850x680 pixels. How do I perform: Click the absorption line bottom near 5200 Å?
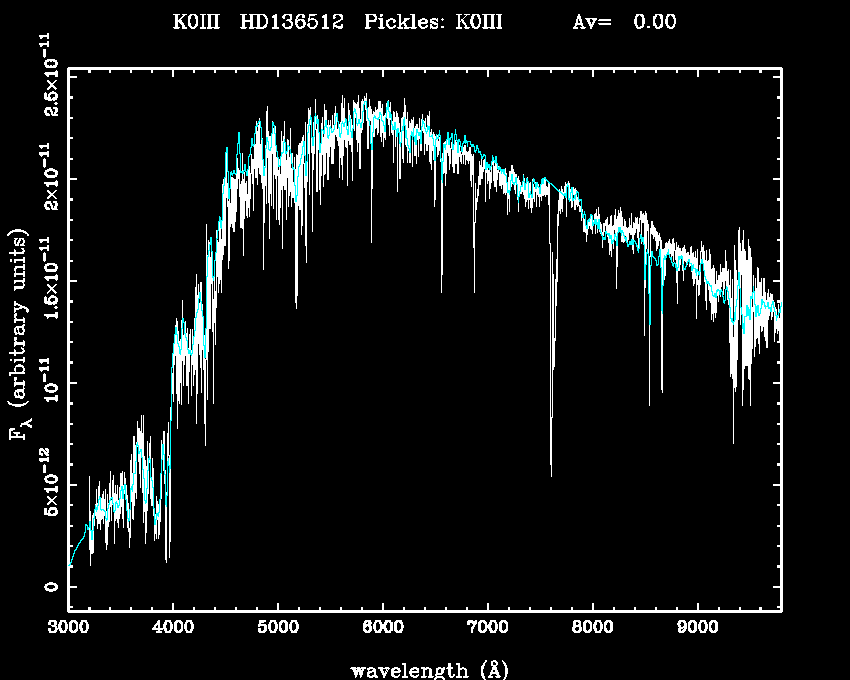click(296, 305)
